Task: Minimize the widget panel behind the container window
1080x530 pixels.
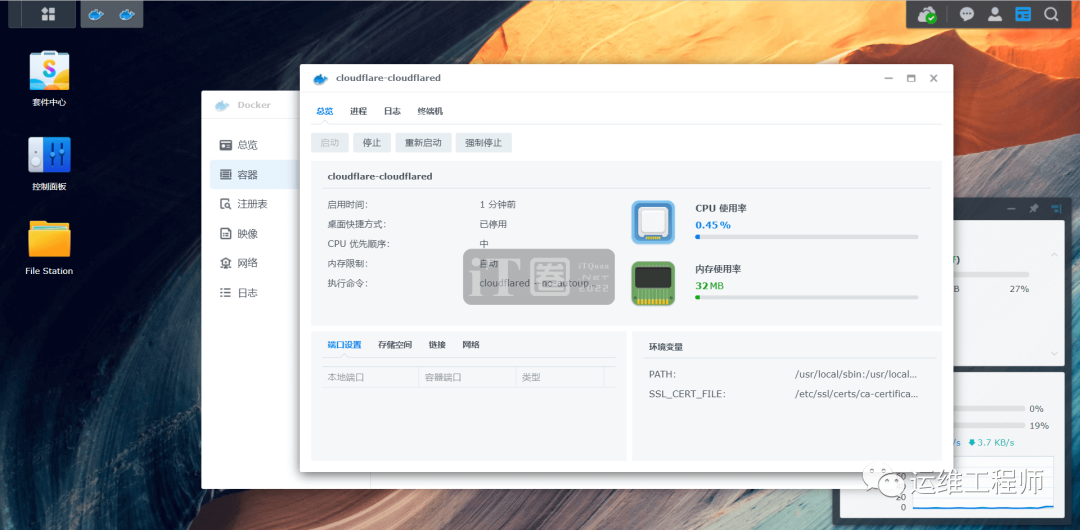Action: coord(1011,208)
